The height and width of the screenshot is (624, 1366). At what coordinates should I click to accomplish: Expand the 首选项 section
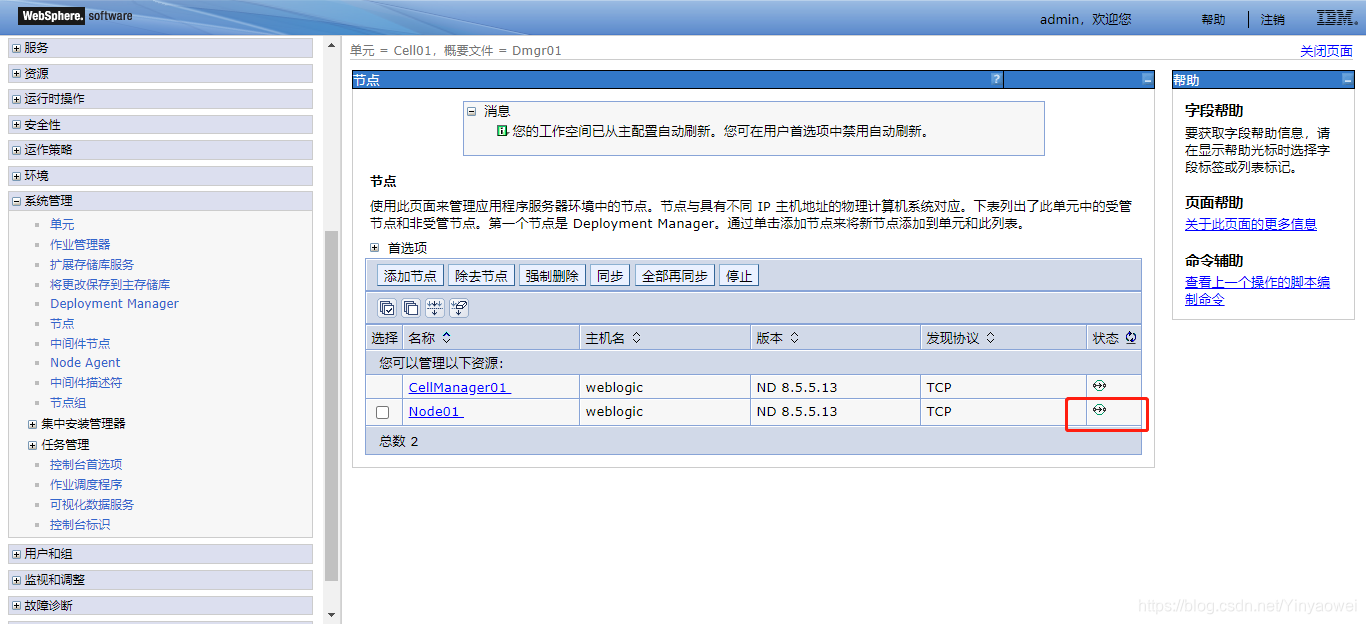pos(375,247)
